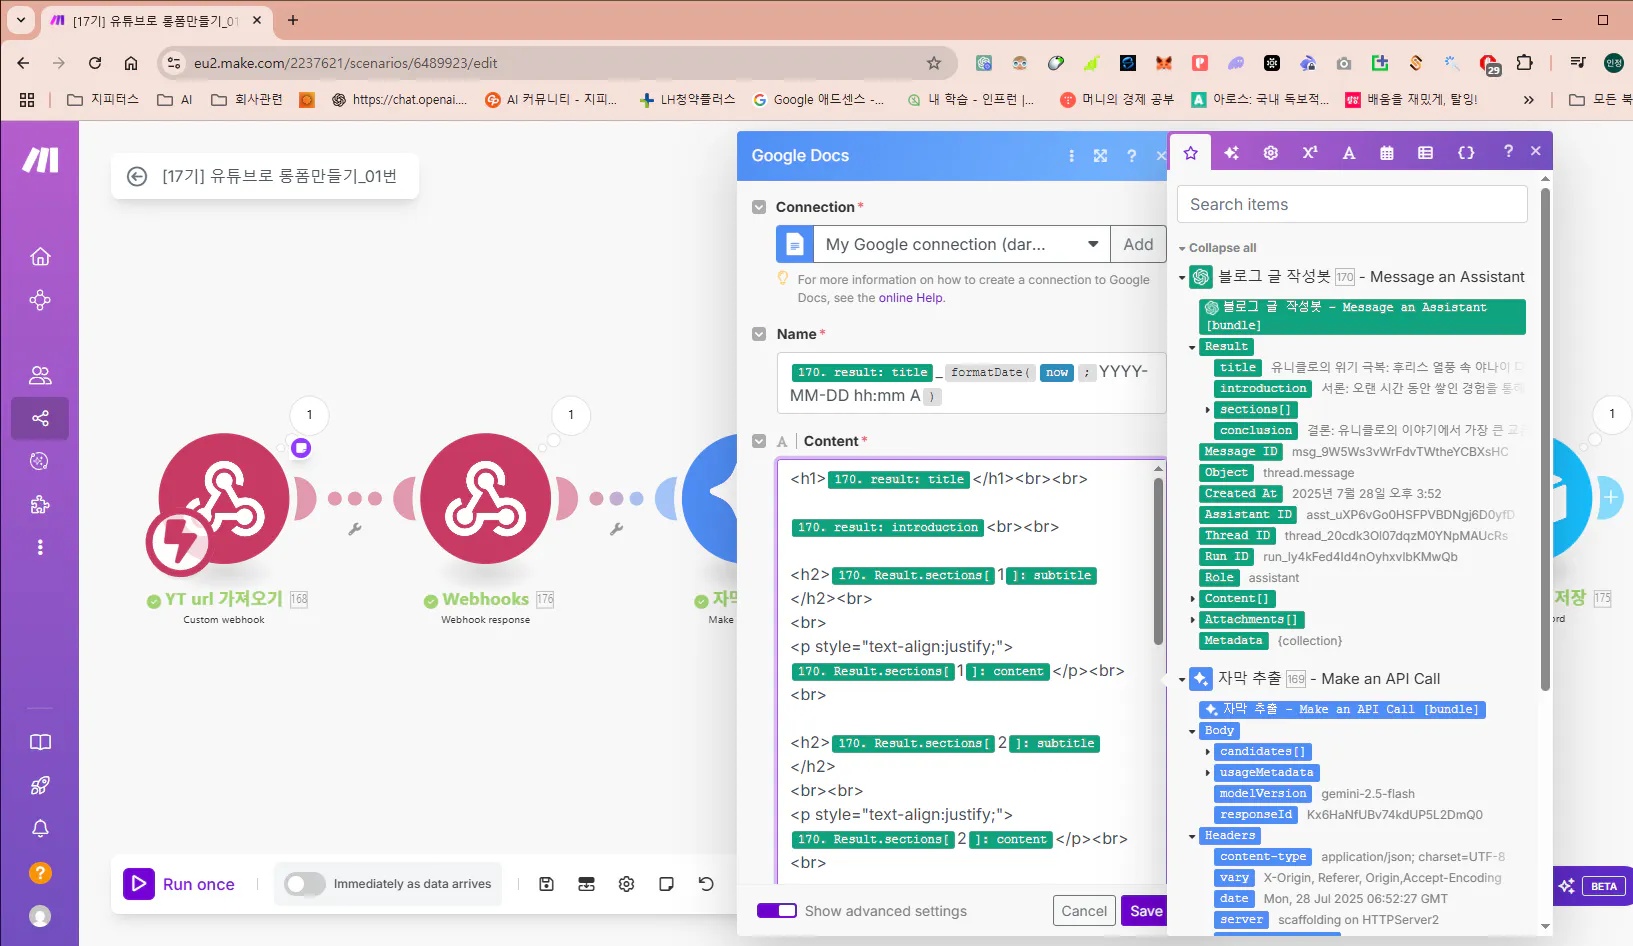Click the wrench icon after YT url module

pos(355,529)
